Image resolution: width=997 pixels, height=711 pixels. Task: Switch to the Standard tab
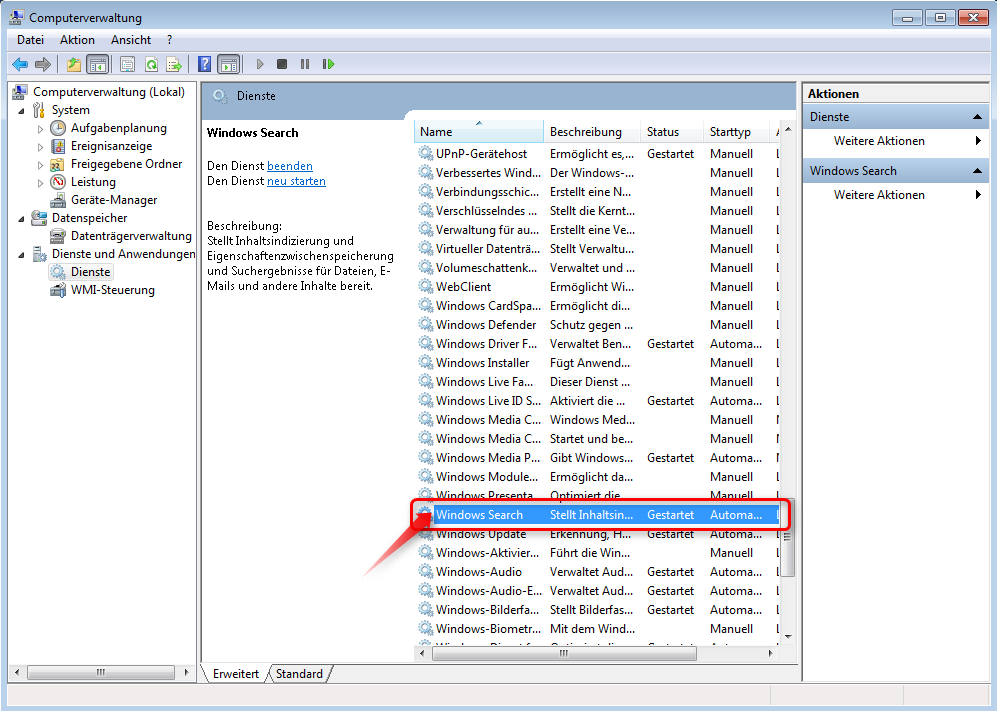tap(298, 674)
